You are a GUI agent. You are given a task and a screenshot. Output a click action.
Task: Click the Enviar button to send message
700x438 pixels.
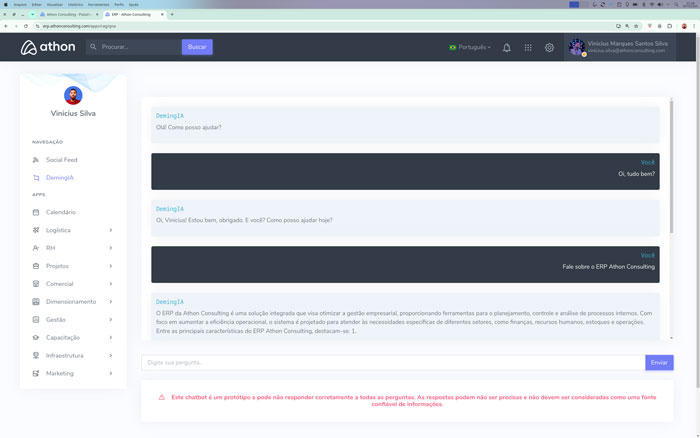pos(659,362)
